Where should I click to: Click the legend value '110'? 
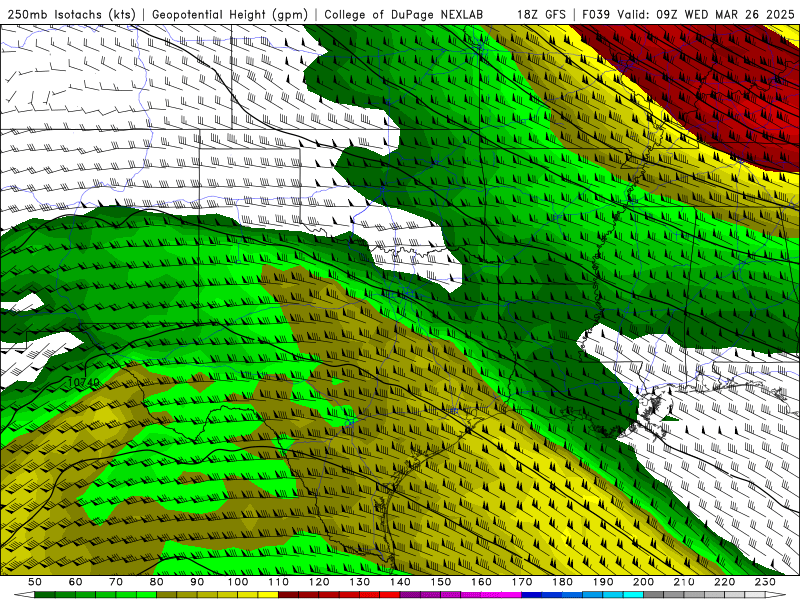(x=279, y=582)
